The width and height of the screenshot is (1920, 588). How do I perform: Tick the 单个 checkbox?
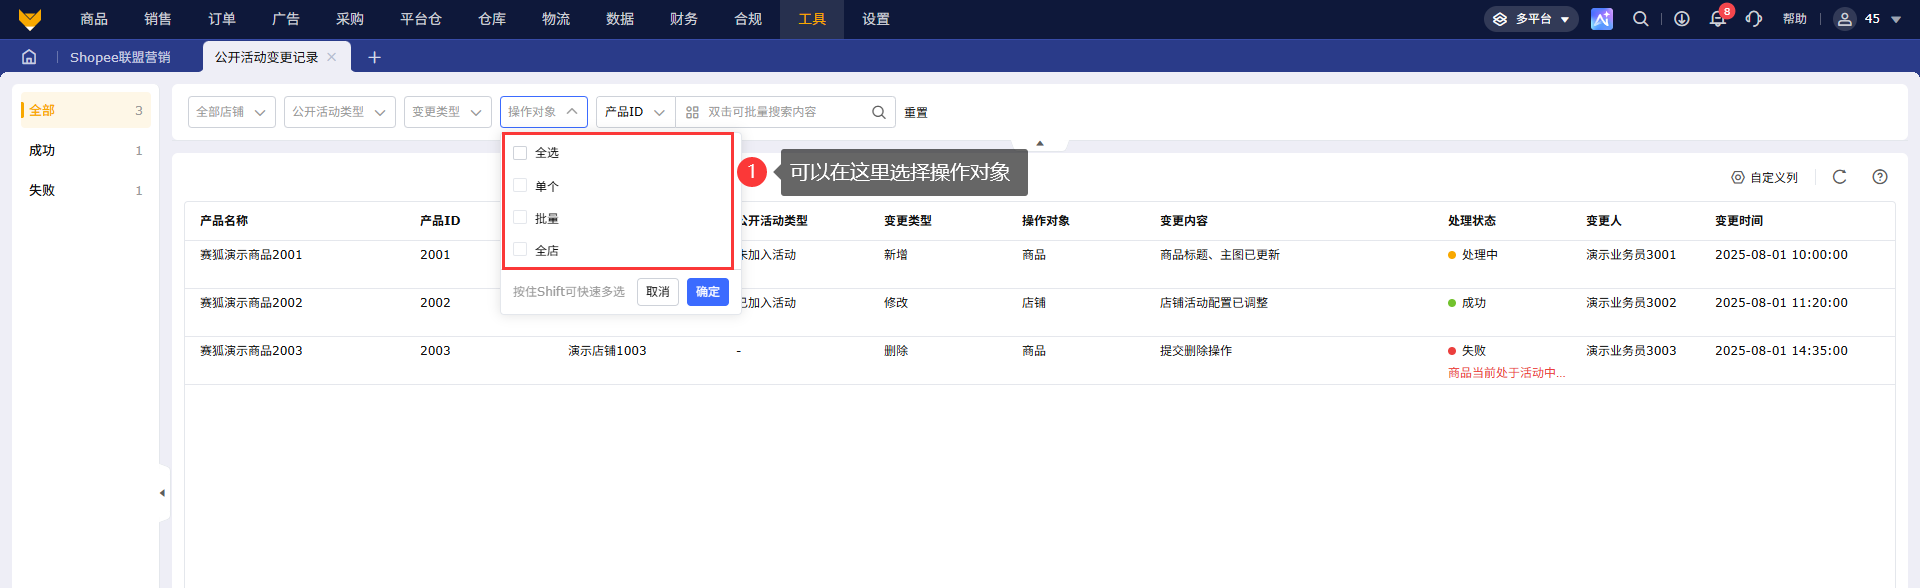pos(520,185)
